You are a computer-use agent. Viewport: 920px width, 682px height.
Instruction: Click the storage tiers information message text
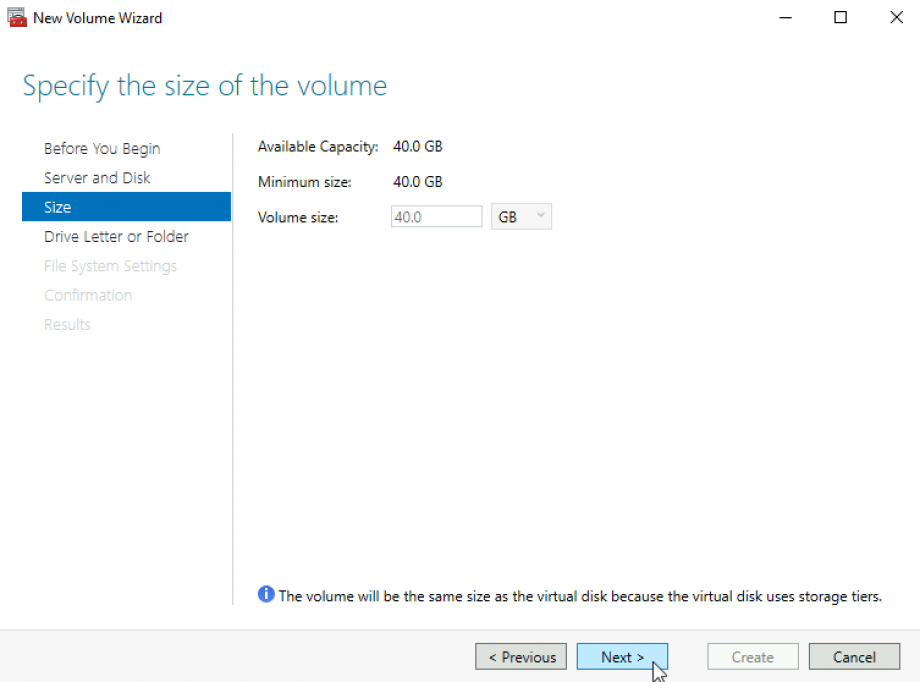coord(580,597)
